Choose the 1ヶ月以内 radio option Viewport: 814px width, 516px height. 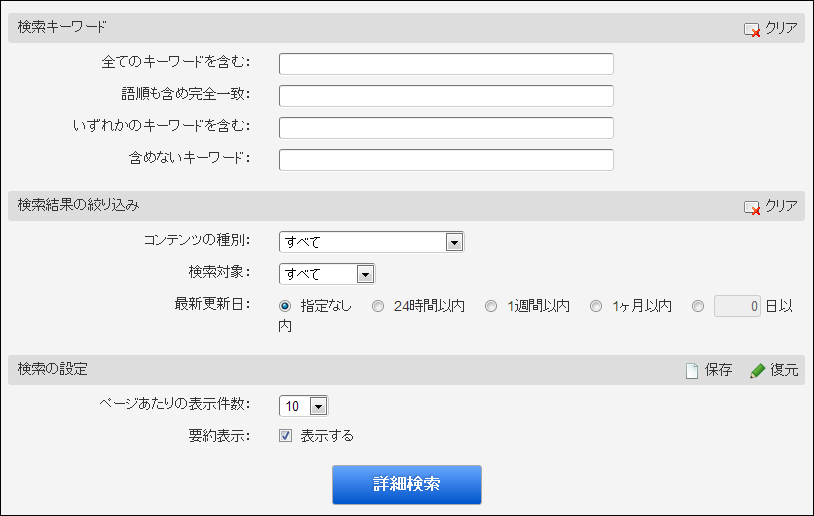[596, 306]
